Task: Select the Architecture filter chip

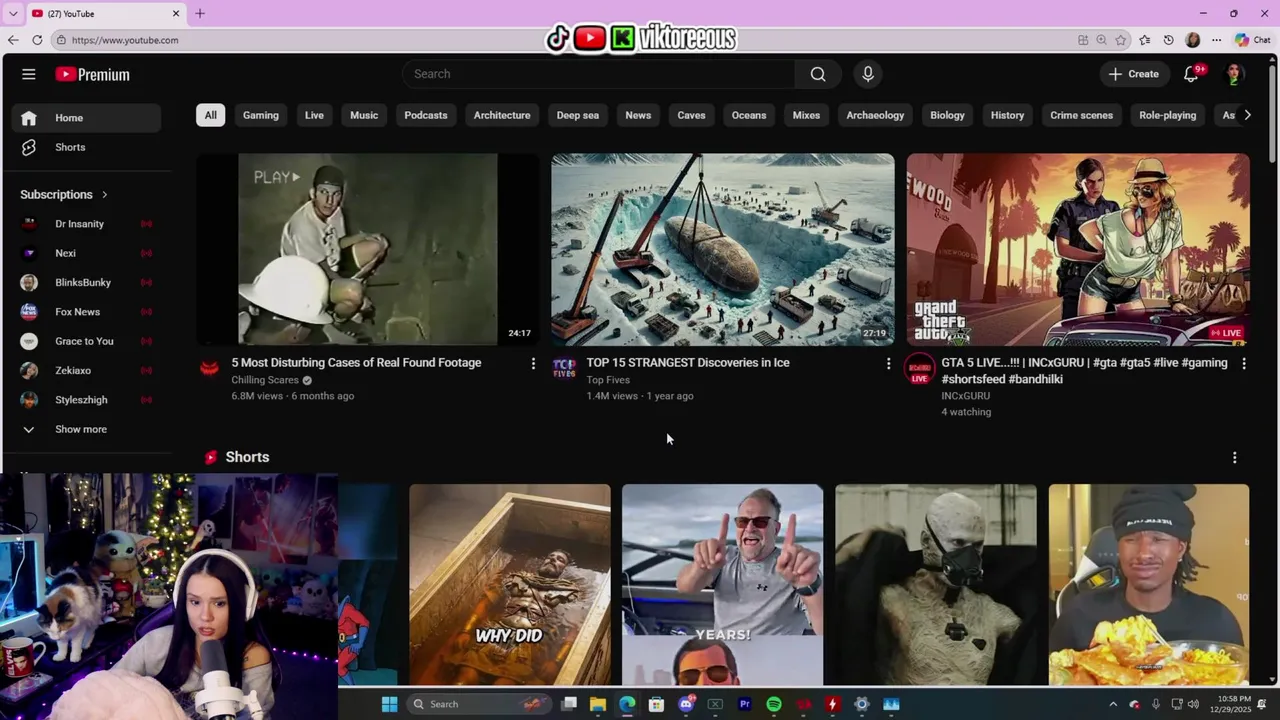Action: pos(502,115)
